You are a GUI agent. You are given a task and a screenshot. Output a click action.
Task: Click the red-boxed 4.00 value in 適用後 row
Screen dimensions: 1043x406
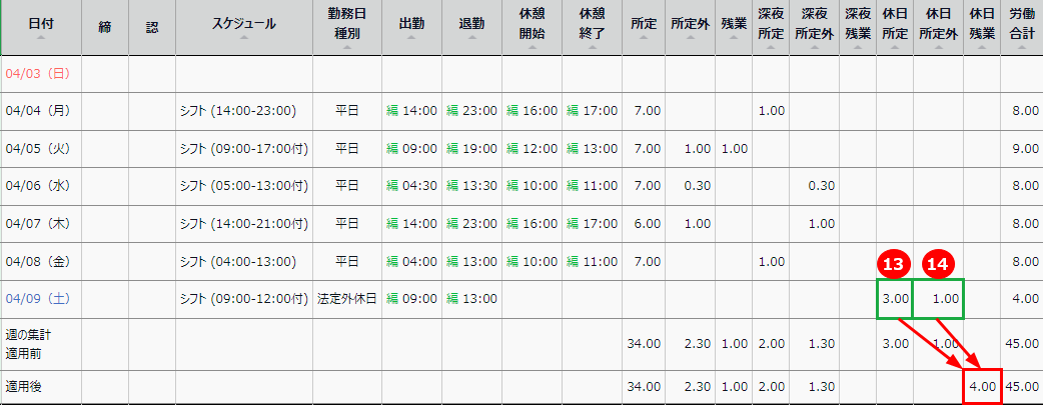tap(982, 386)
